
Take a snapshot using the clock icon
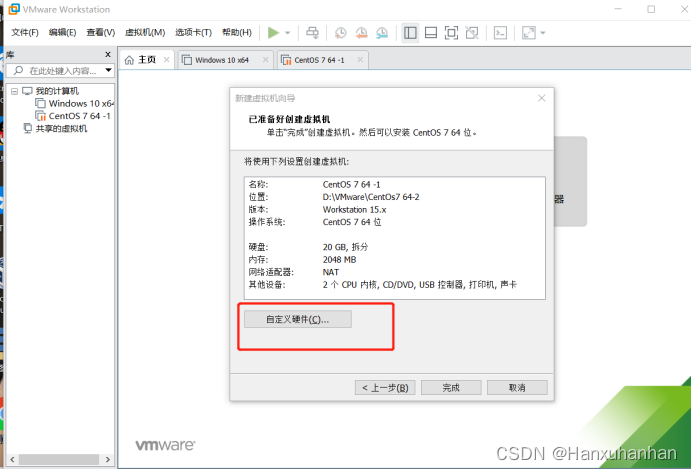(340, 33)
